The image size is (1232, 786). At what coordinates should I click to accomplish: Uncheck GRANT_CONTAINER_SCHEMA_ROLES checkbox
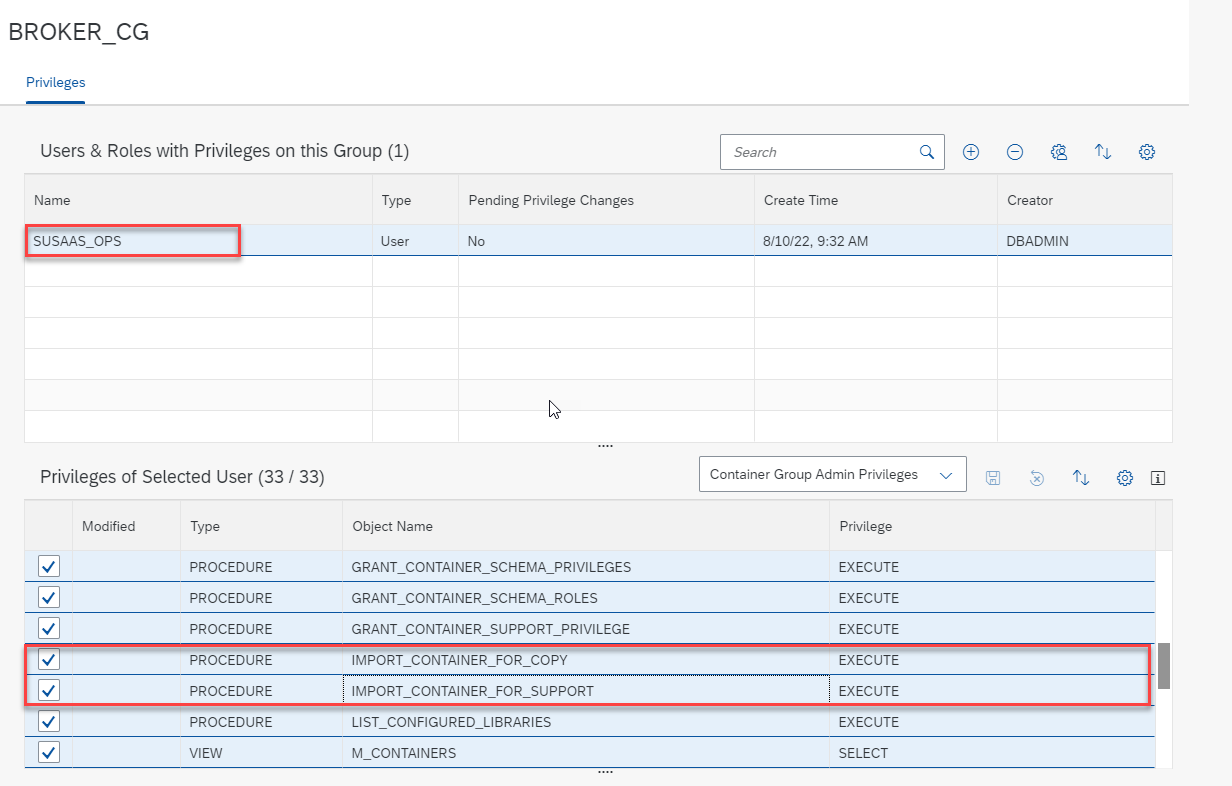(48, 598)
